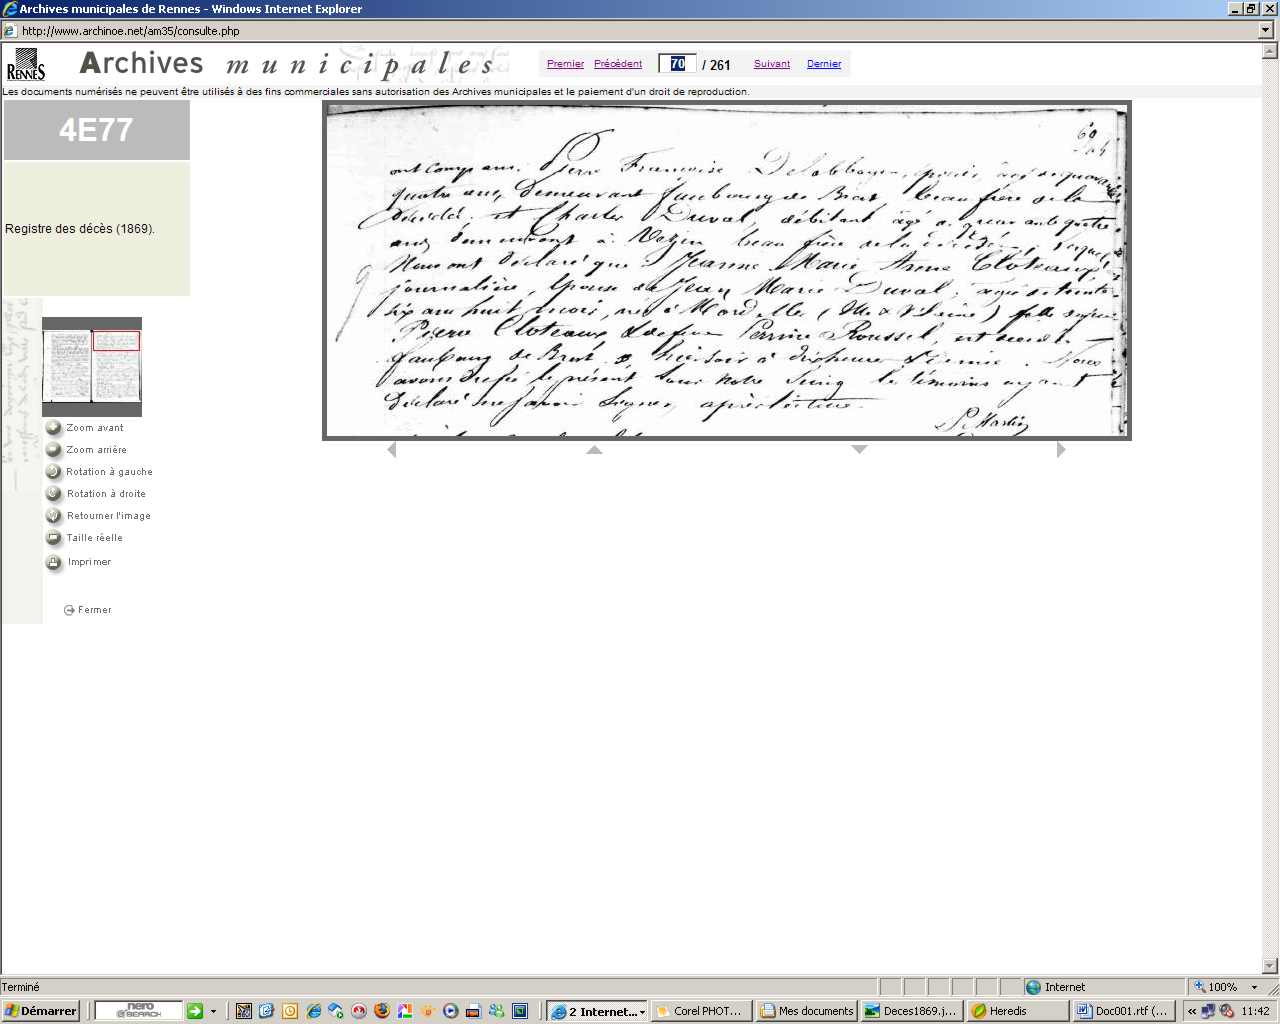Open the address bar URL dropdown
This screenshot has width=1280, height=1024.
click(1266, 31)
